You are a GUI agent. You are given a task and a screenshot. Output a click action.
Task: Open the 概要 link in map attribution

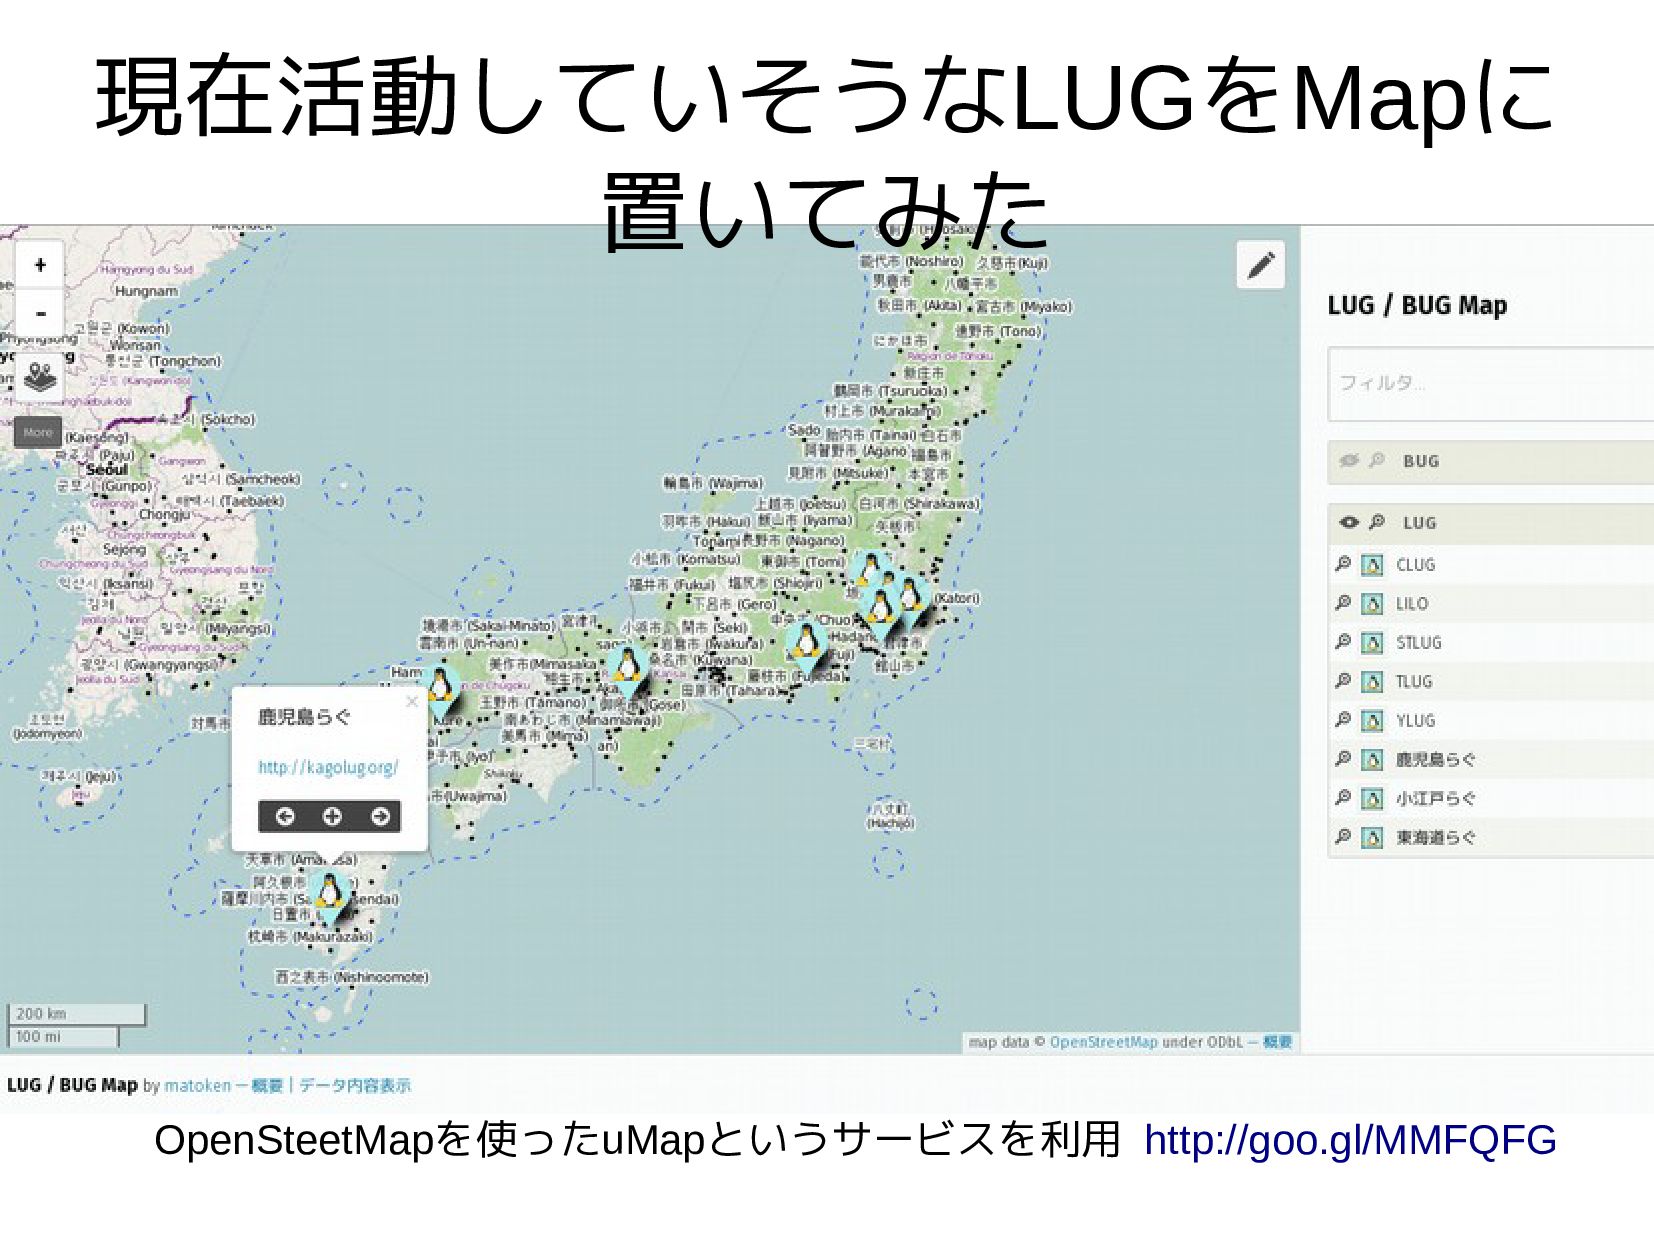(1277, 1042)
